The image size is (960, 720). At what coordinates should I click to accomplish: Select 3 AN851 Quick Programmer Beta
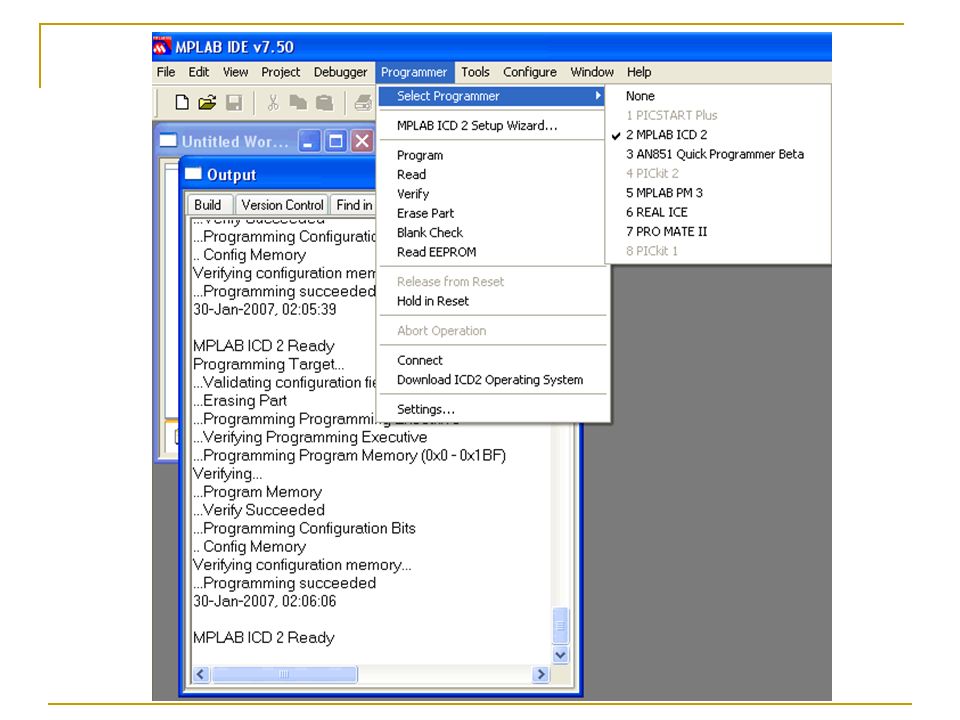pyautogui.click(x=714, y=154)
